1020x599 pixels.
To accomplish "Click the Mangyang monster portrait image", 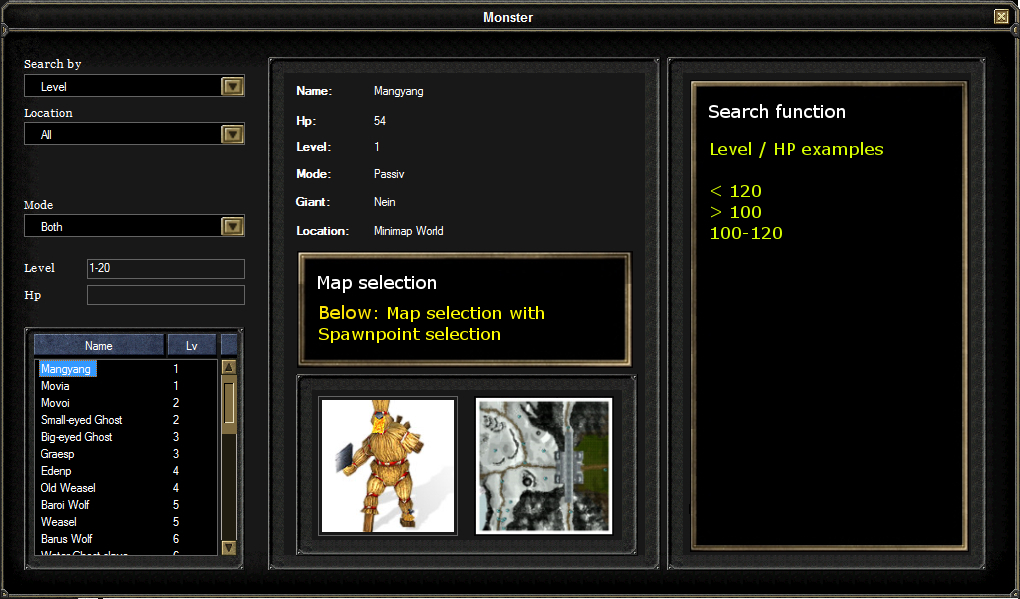I will [388, 466].
